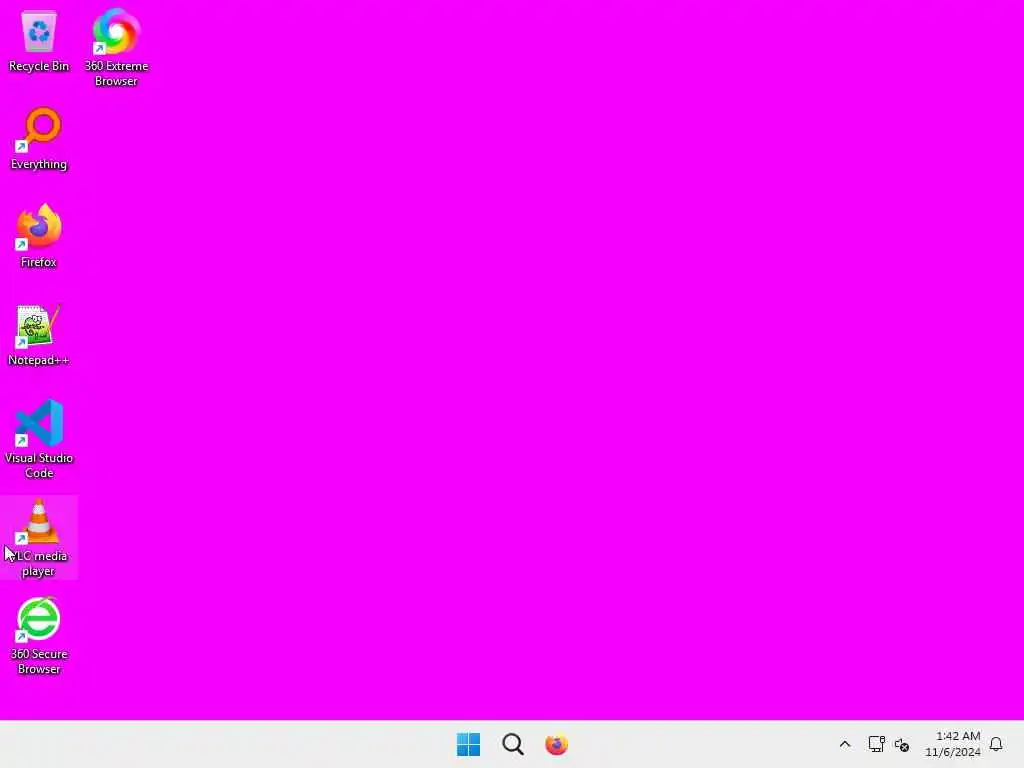Screen dimensions: 1024x768
Task: Open taskbar Search magnifier
Action: click(x=513, y=744)
